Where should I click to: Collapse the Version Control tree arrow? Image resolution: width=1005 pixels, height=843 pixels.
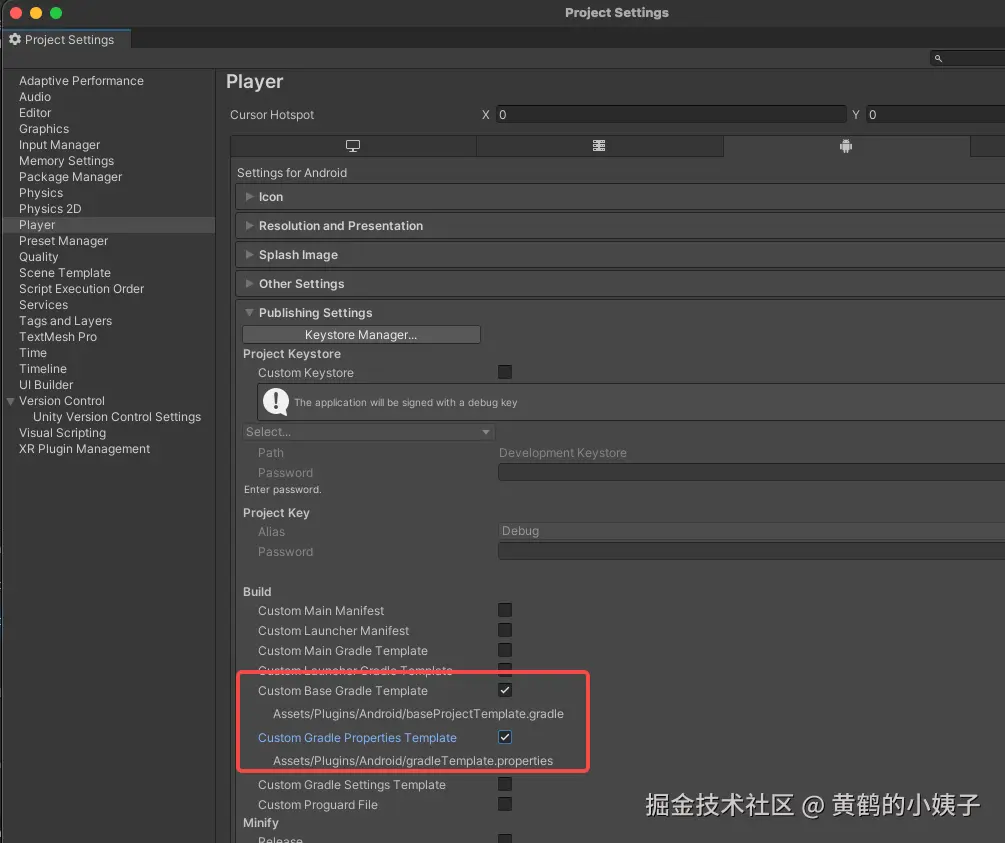pos(10,401)
